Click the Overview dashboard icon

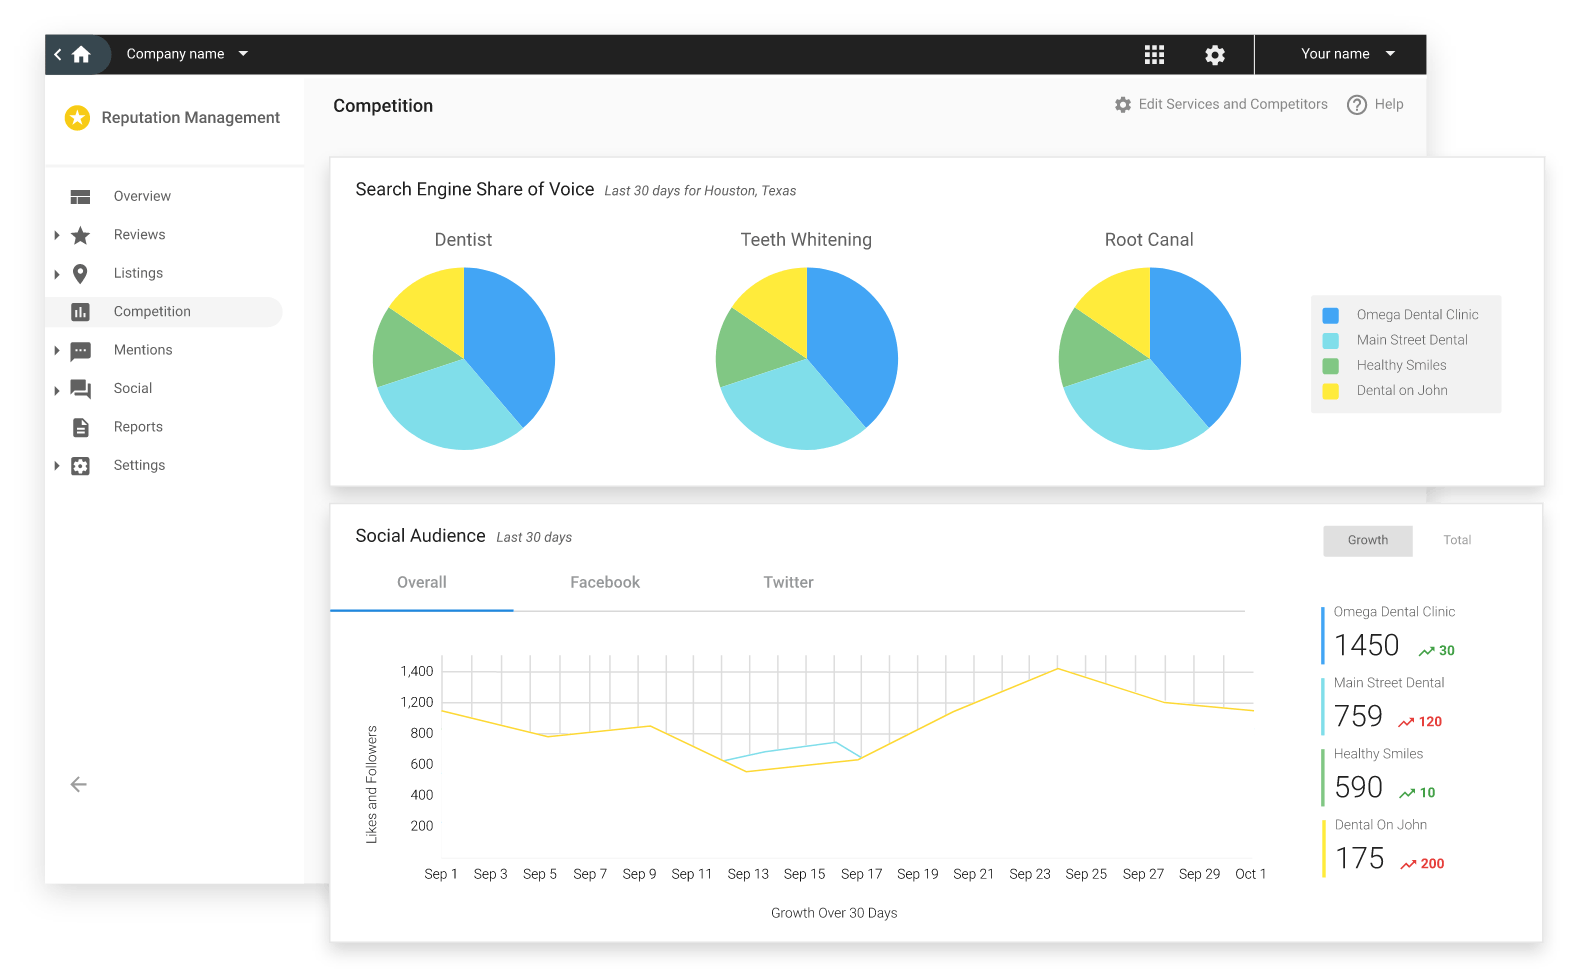(81, 197)
